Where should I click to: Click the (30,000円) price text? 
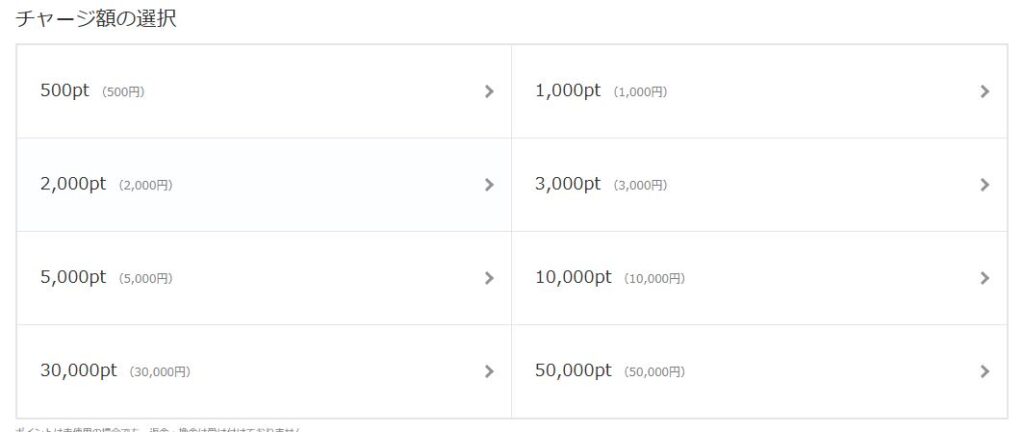click(160, 372)
